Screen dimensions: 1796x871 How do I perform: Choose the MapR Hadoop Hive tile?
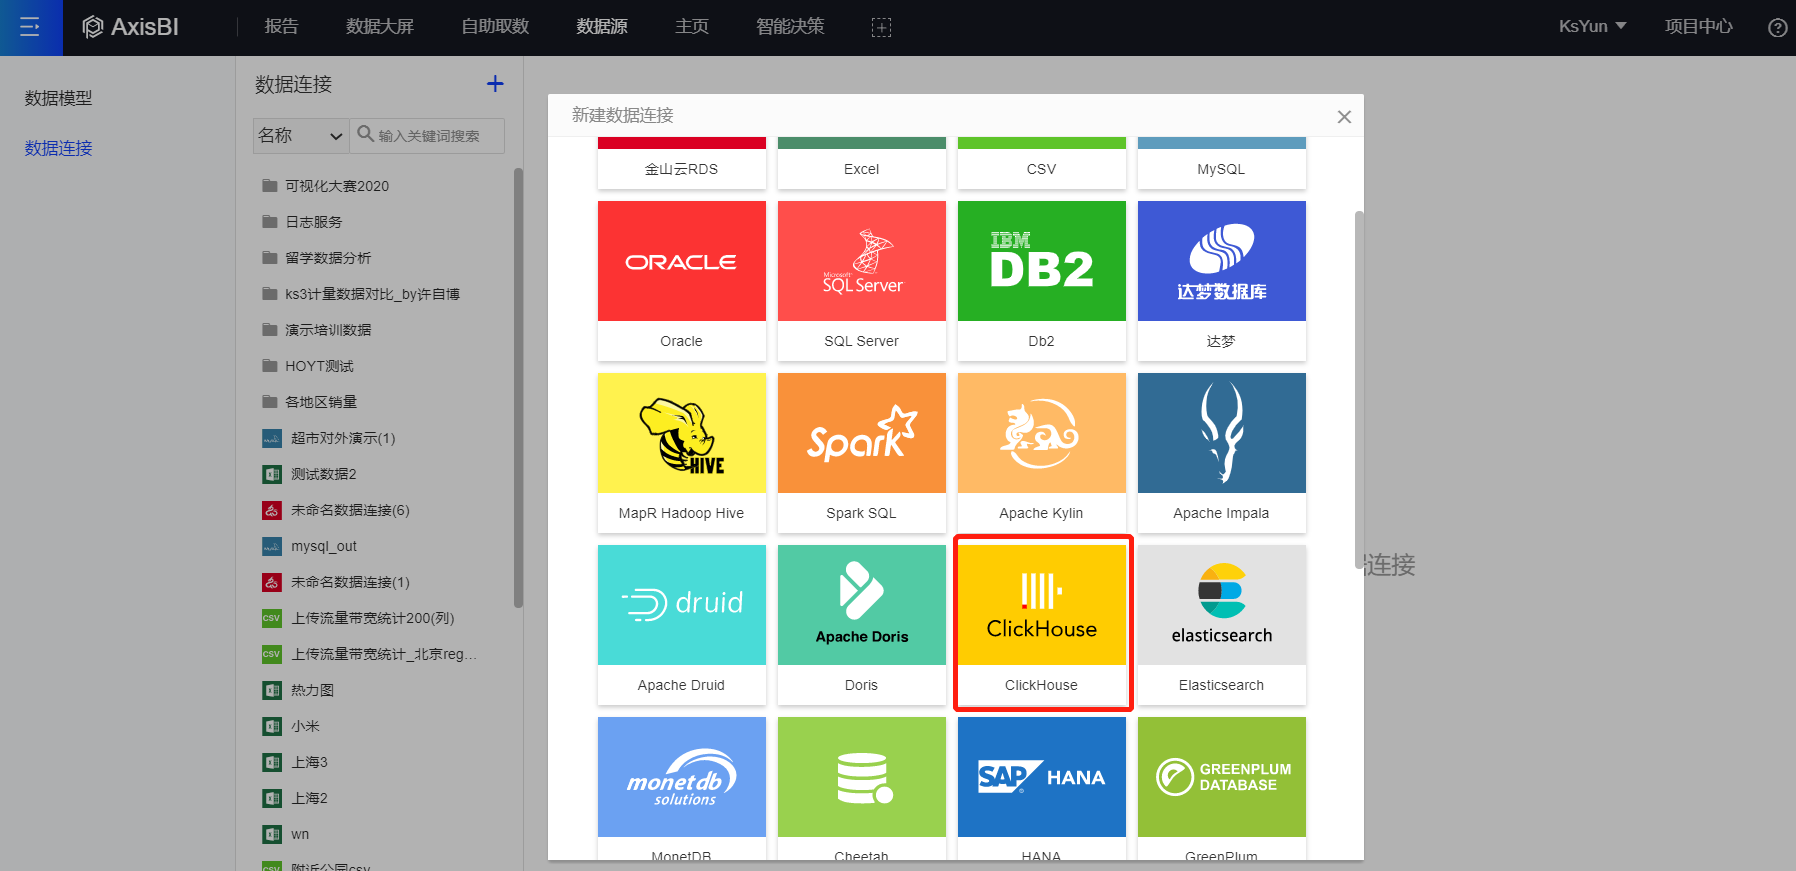pos(682,453)
